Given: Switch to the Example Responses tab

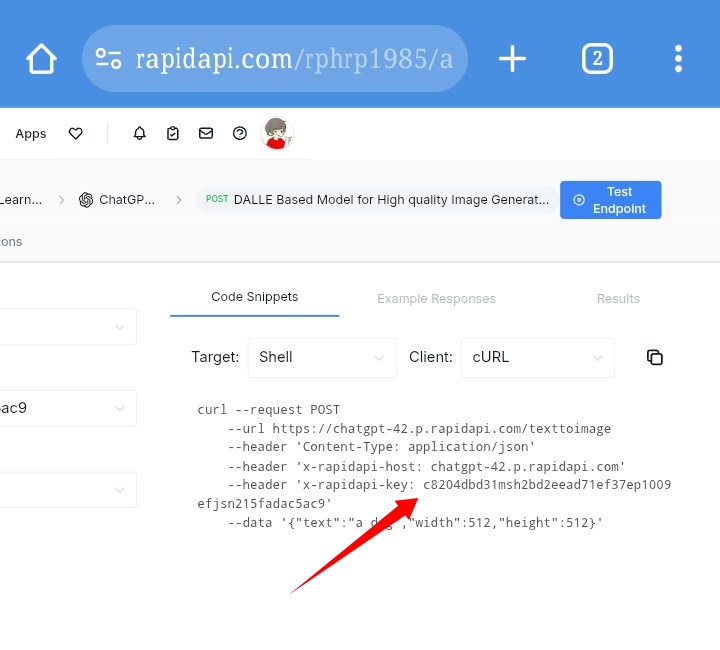Looking at the screenshot, I should pos(436,299).
